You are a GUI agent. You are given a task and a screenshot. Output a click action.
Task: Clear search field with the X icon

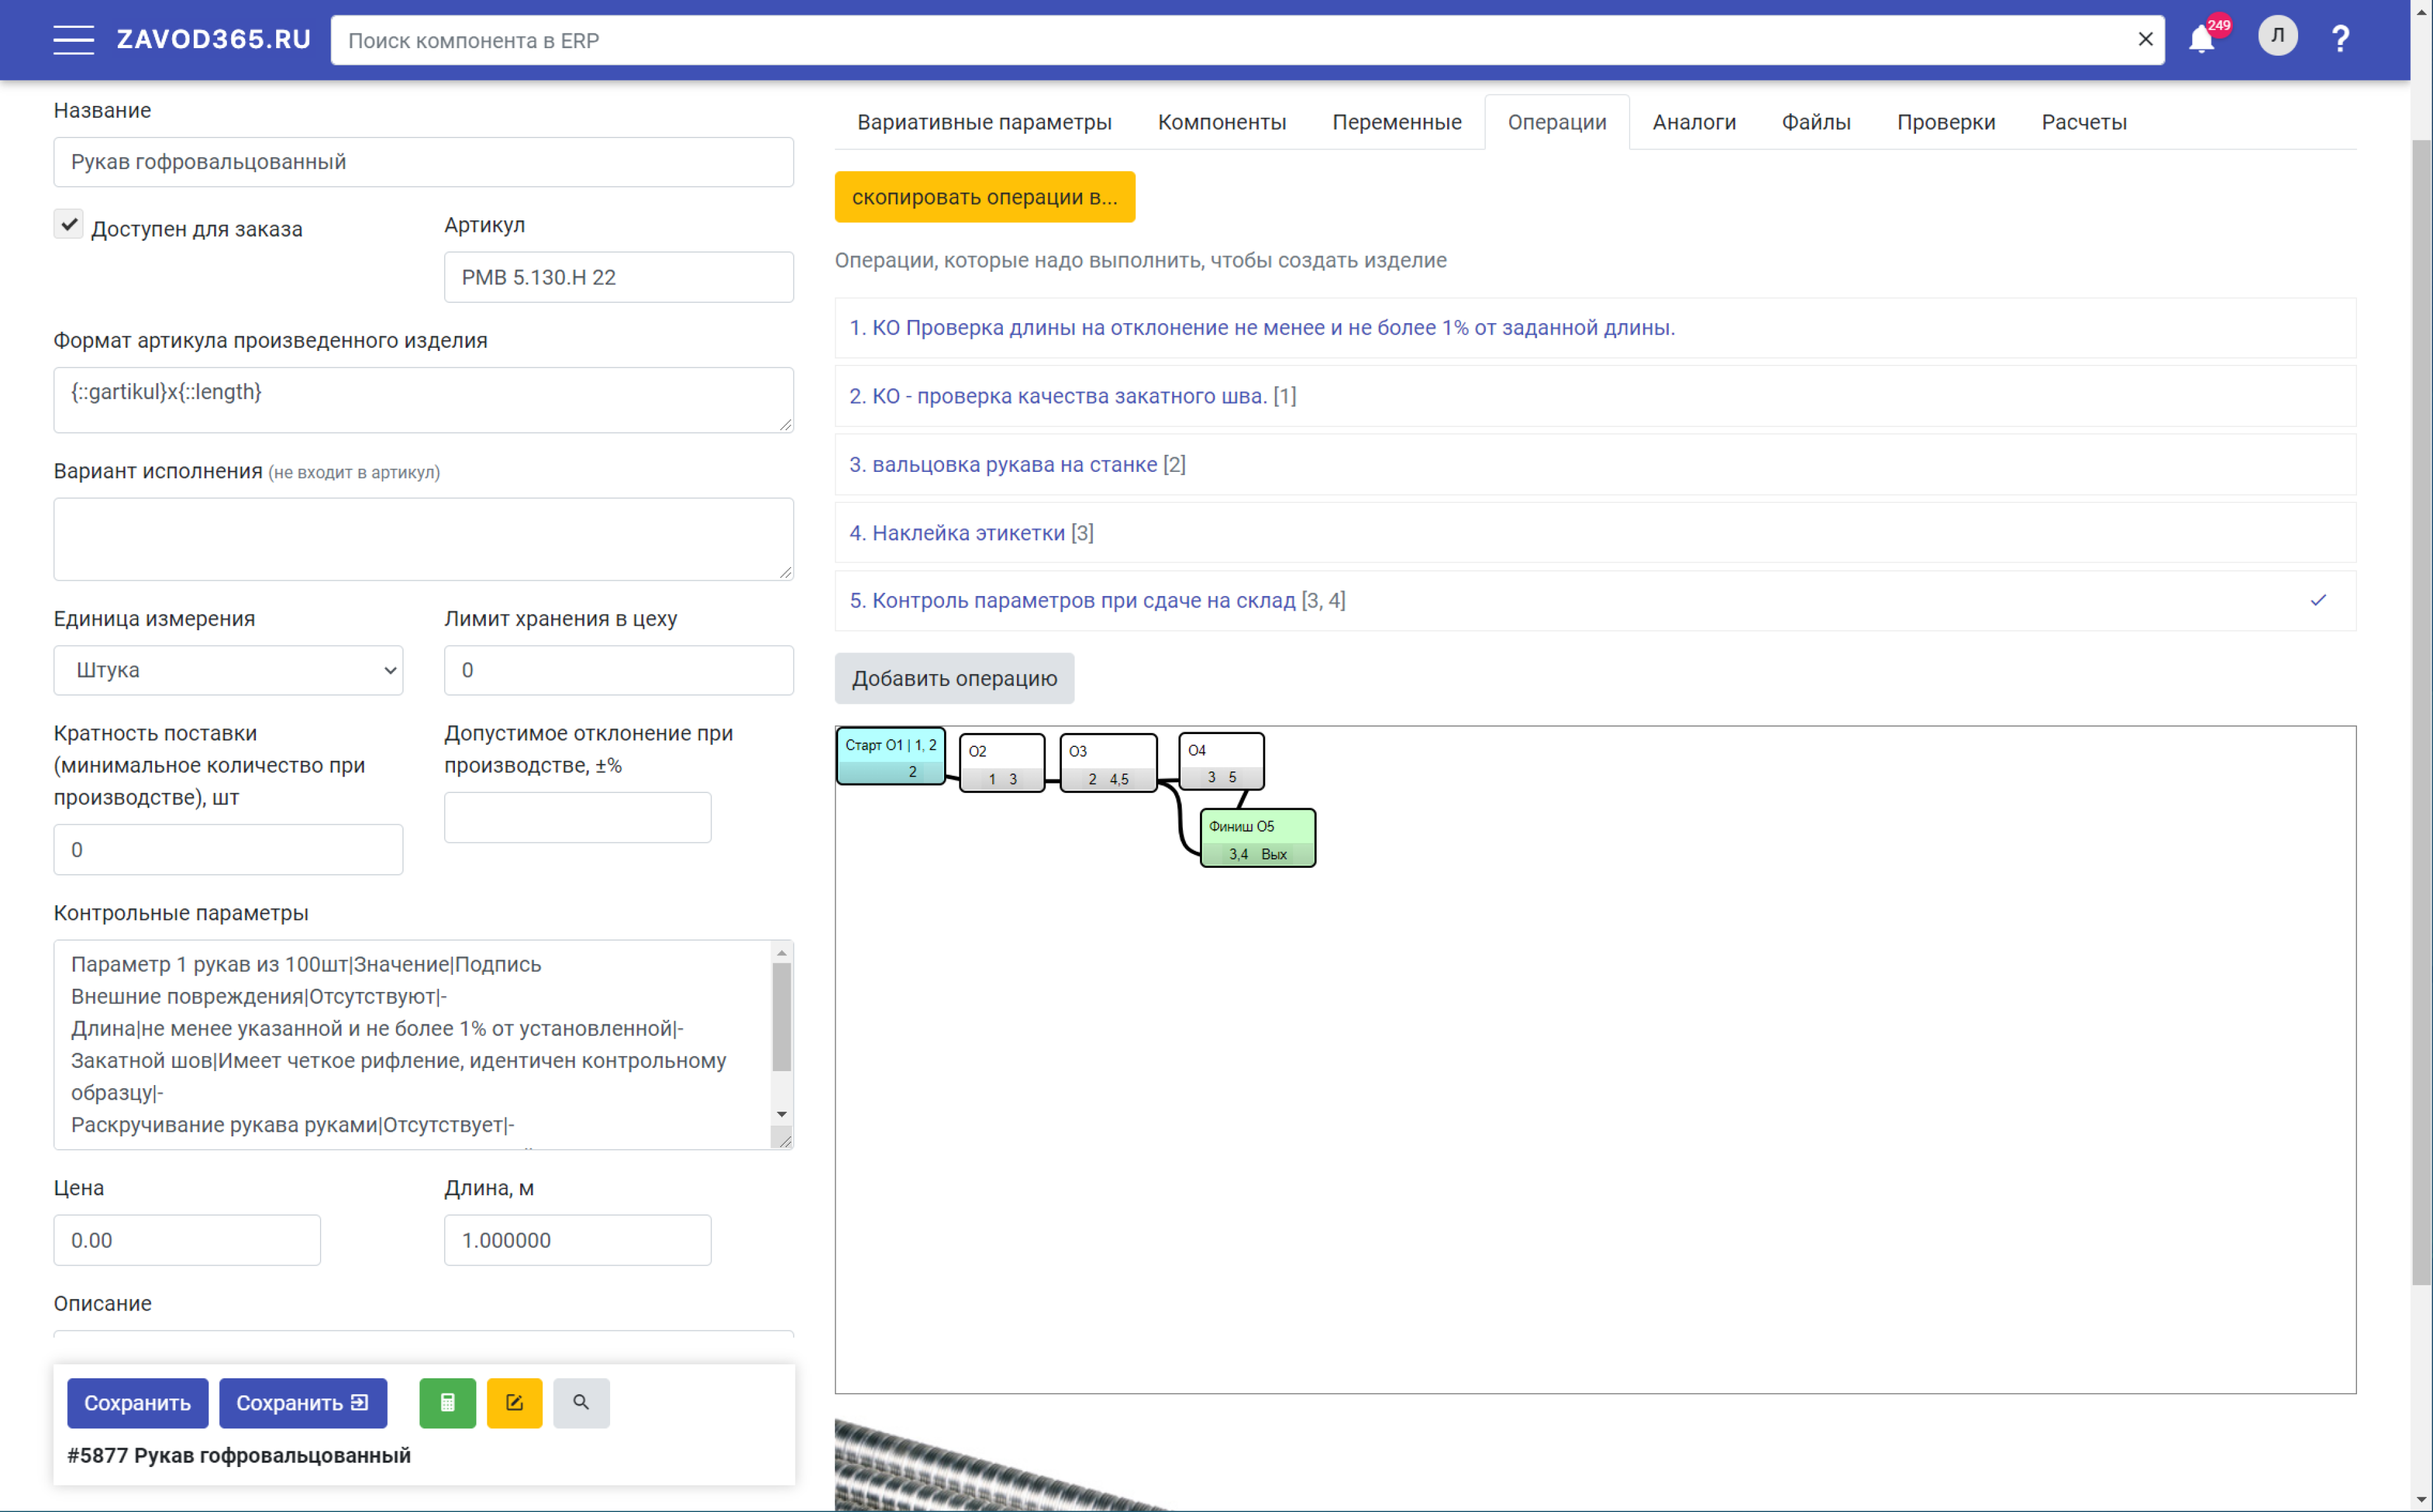coord(2145,40)
